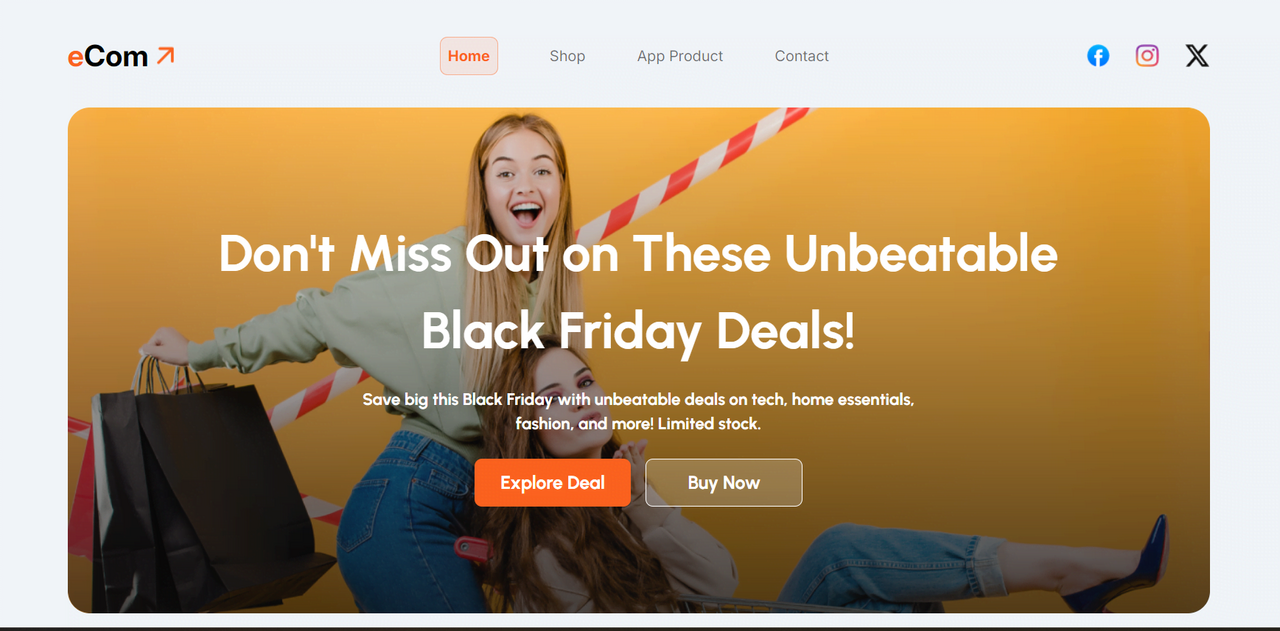Click the Black Friday Deals headline
The height and width of the screenshot is (631, 1280).
point(638,292)
